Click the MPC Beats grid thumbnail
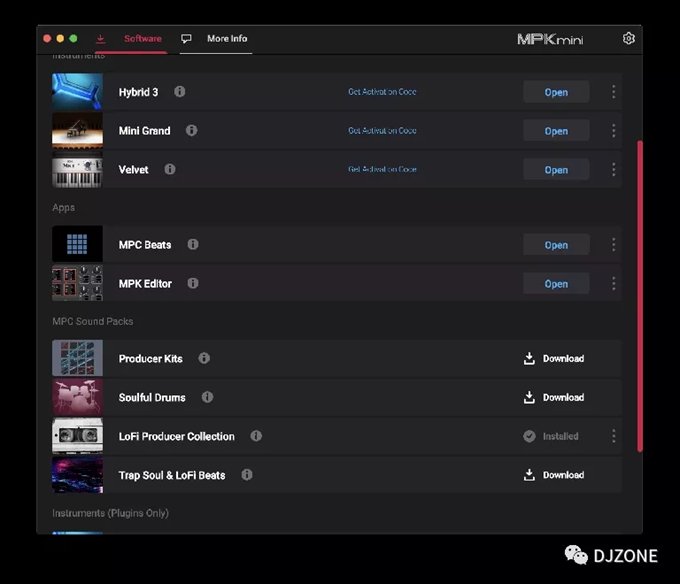Screen dimensions: 680x584 [77, 244]
